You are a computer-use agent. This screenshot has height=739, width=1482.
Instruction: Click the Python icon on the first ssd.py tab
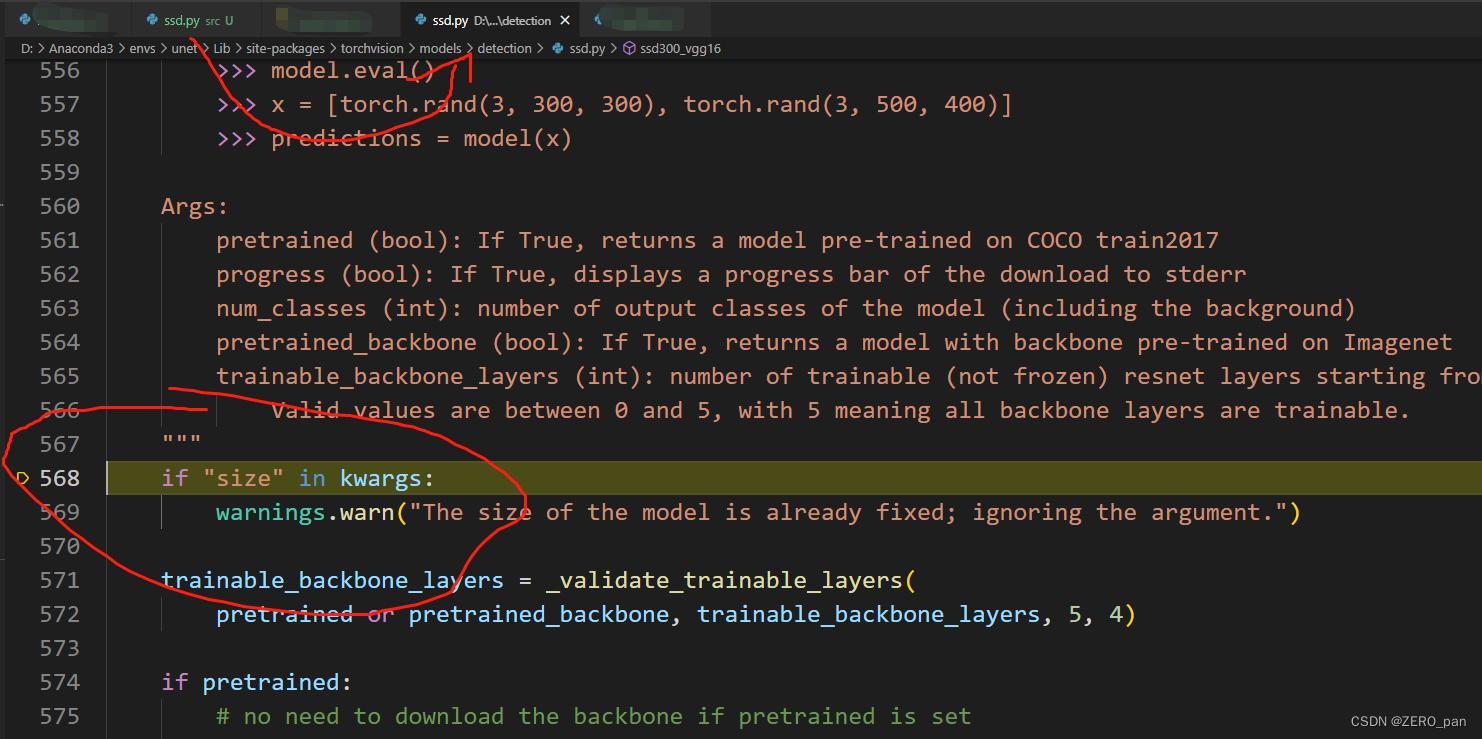[152, 20]
